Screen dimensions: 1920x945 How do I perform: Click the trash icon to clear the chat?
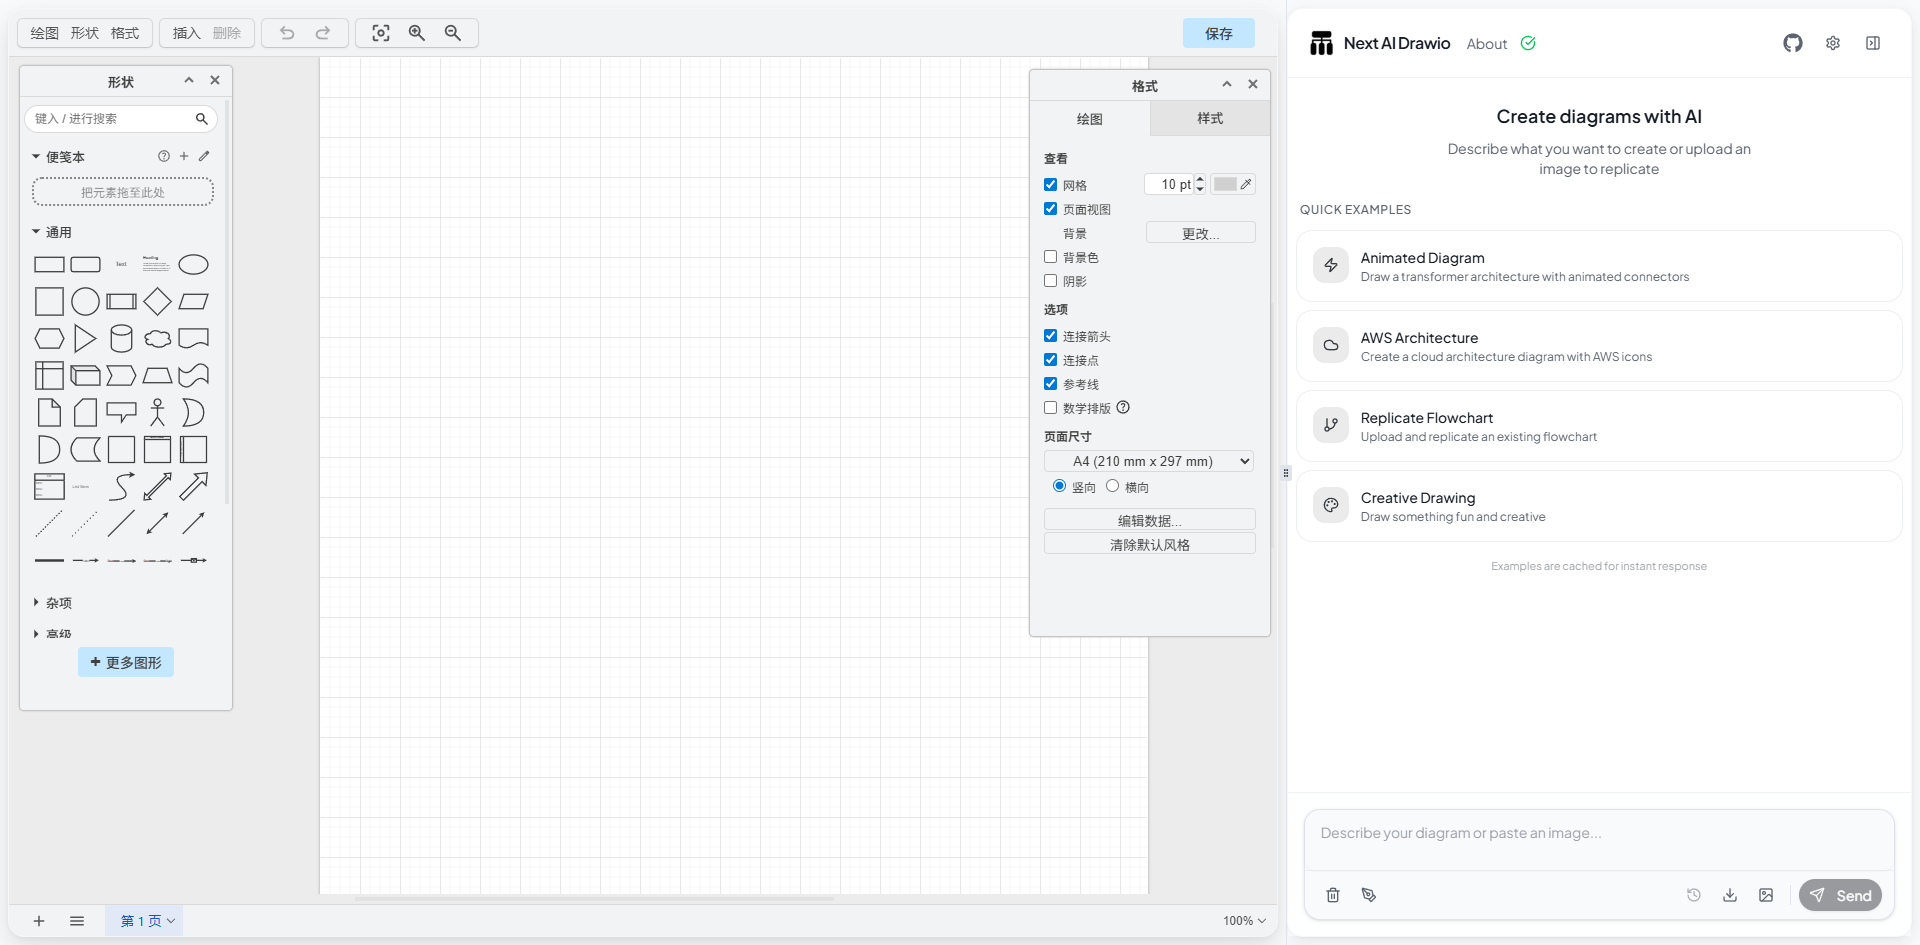coord(1332,895)
